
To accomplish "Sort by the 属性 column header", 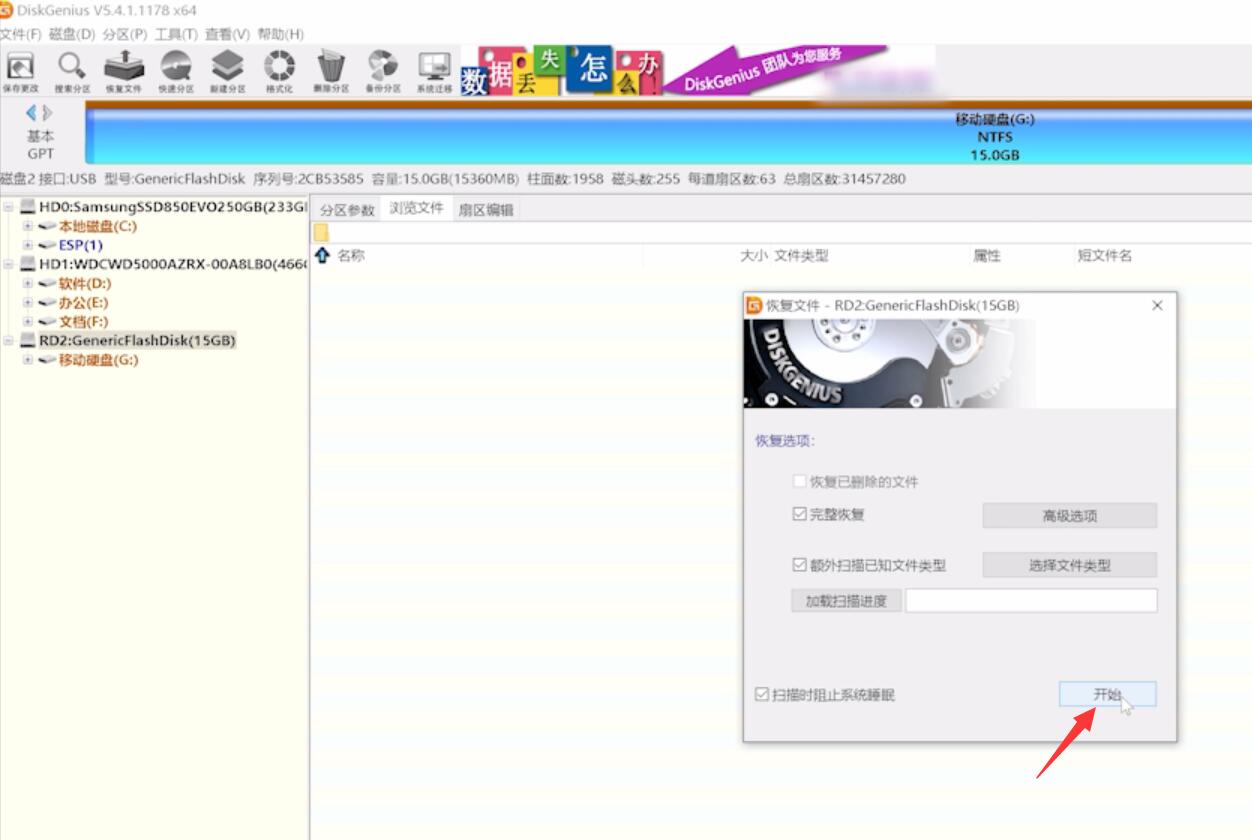I will click(x=987, y=256).
